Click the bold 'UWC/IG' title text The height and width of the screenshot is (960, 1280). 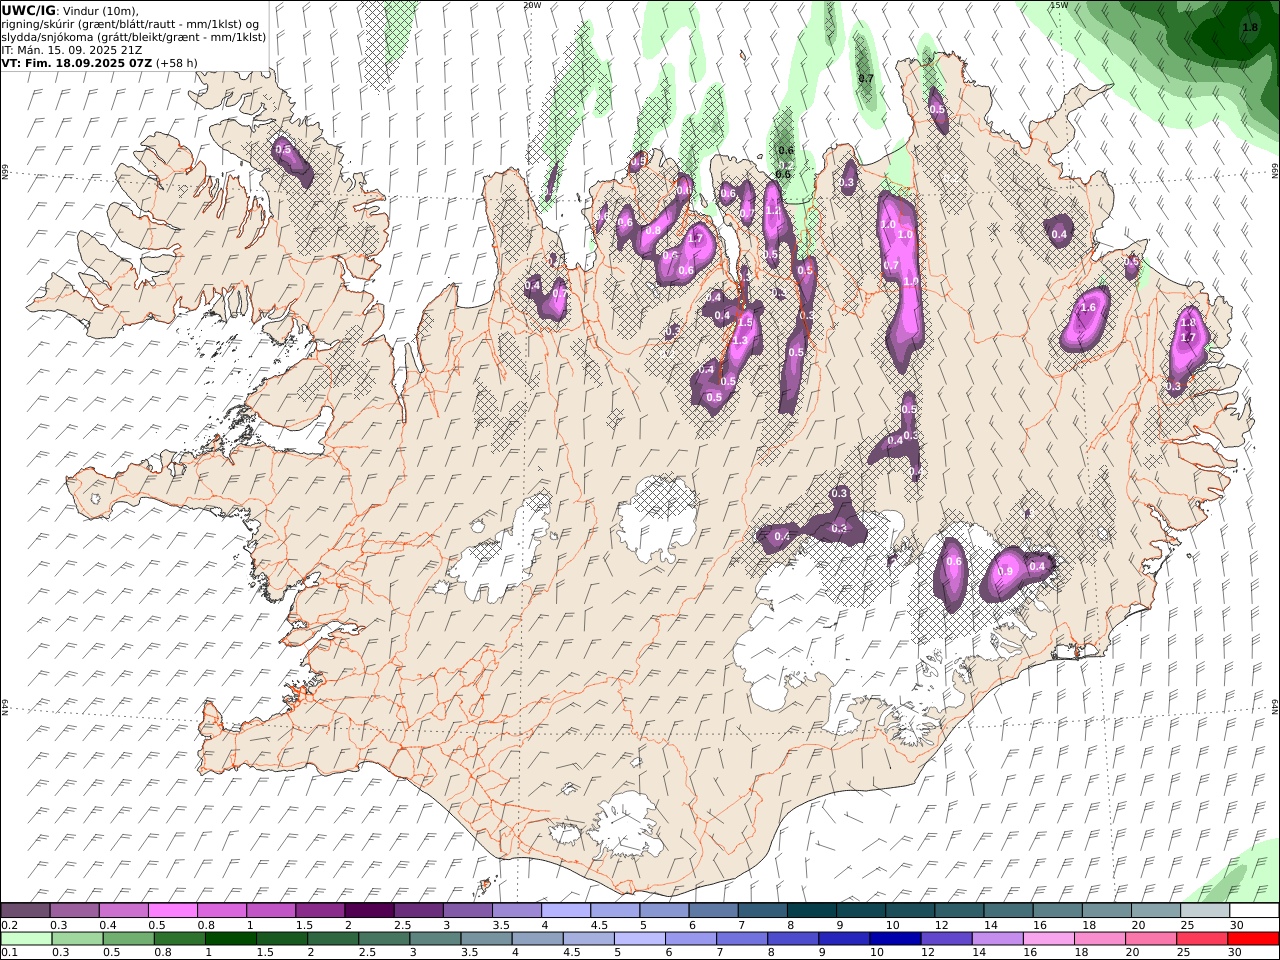[x=29, y=10]
